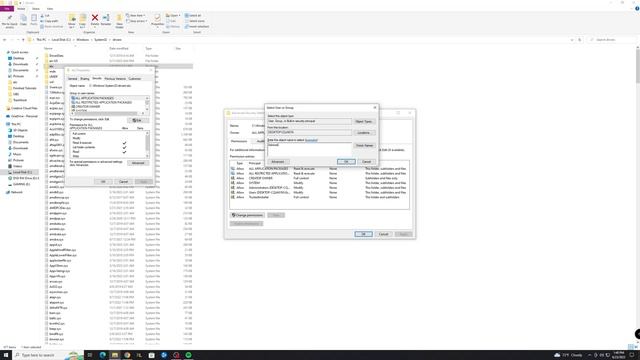Open the examples link
Viewport: 640px width, 360px height.
311,140
